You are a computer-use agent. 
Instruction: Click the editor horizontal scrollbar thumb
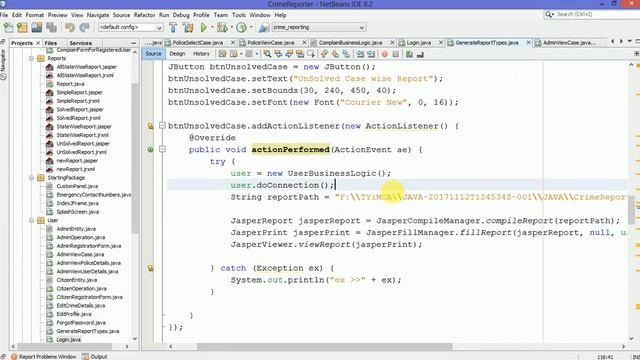pyautogui.click(x=324, y=347)
